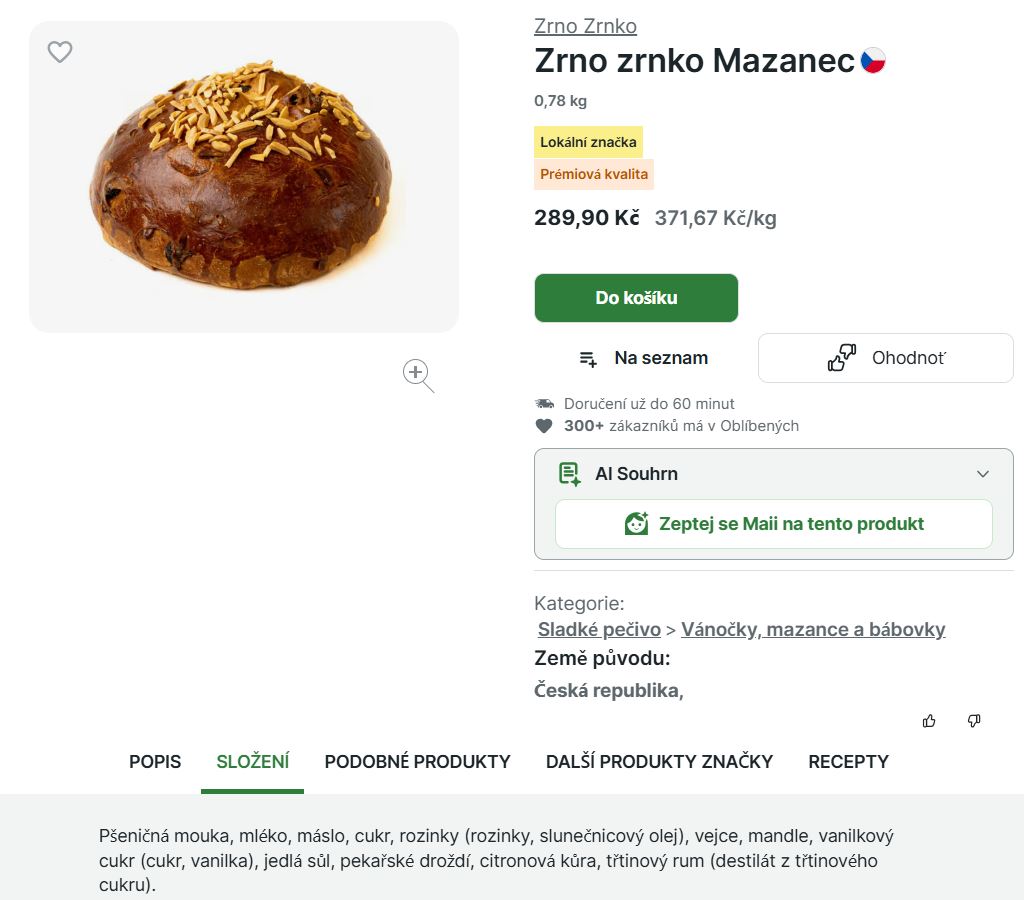1024x900 pixels.
Task: Click the magnifier zoom icon below image
Action: click(417, 374)
